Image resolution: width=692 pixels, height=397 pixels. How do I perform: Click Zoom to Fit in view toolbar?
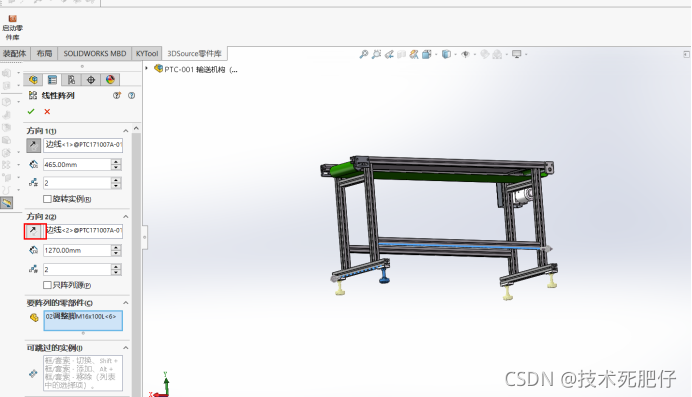pyautogui.click(x=364, y=54)
